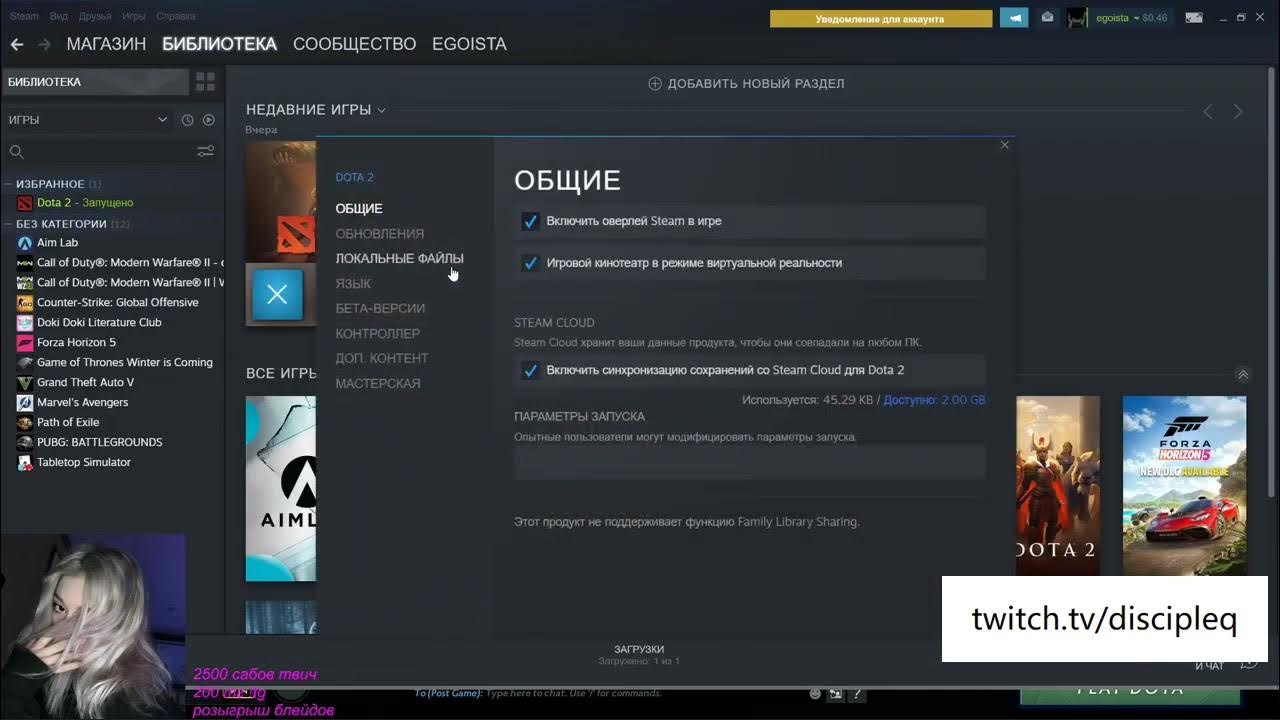Screen dimensions: 1280x720
Task: Select the Path of Exile list icon
Action: (x=25, y=423)
